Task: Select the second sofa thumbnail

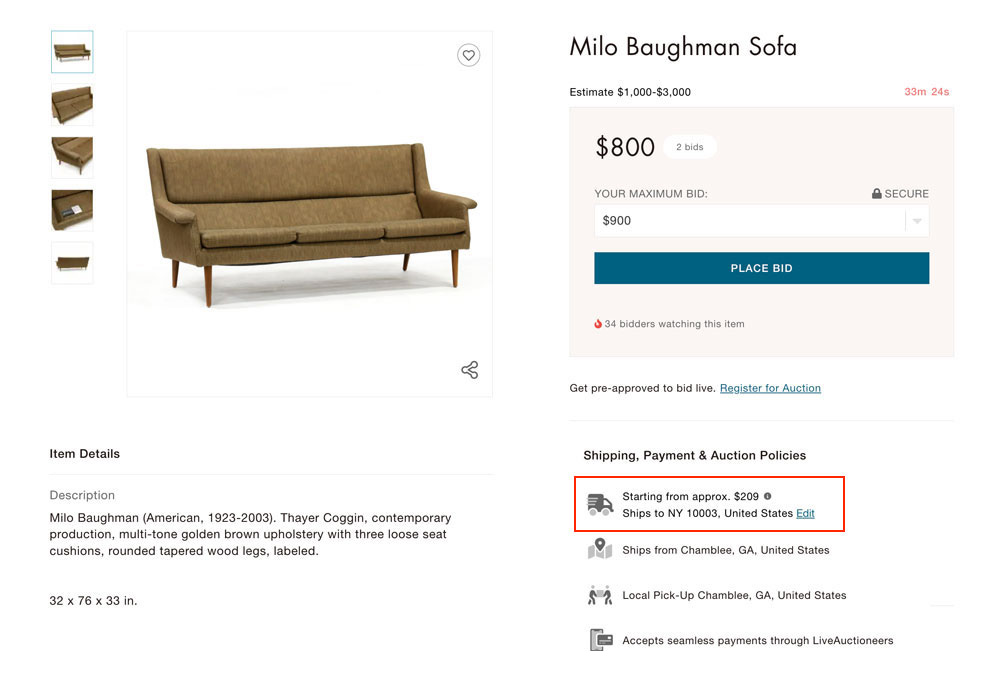Action: pyautogui.click(x=72, y=104)
